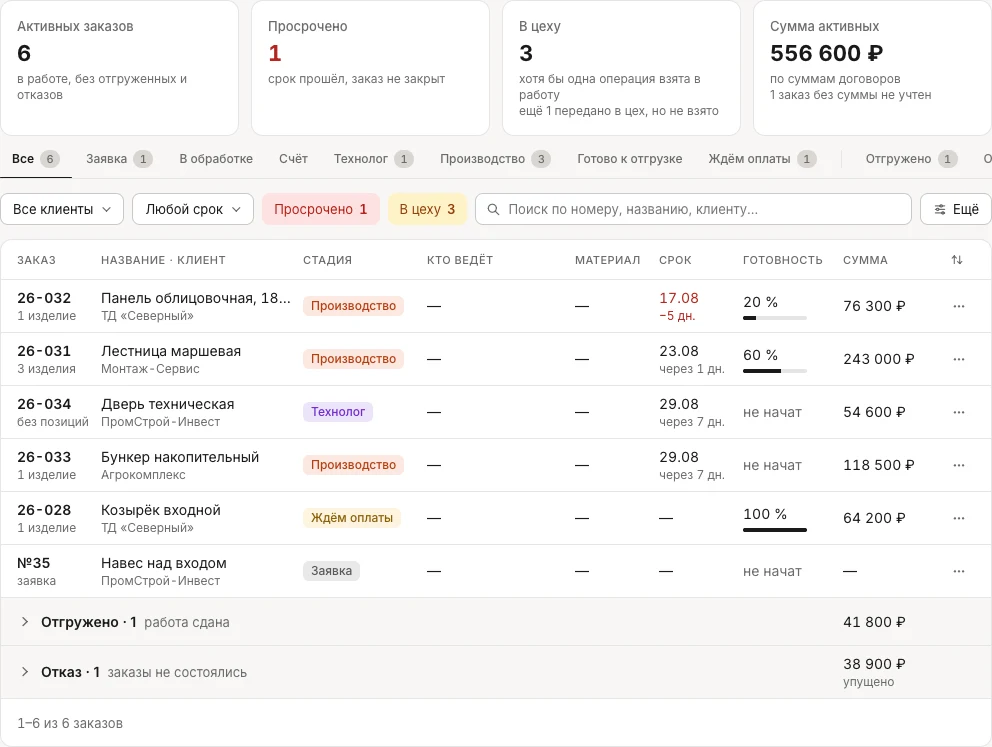Click the sum 243 000 ₽
Image resolution: width=992 pixels, height=747 pixels.
pos(879,359)
